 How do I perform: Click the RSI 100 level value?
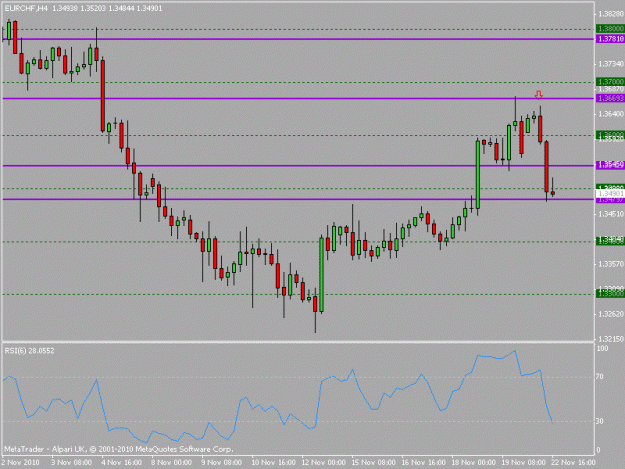pos(603,349)
